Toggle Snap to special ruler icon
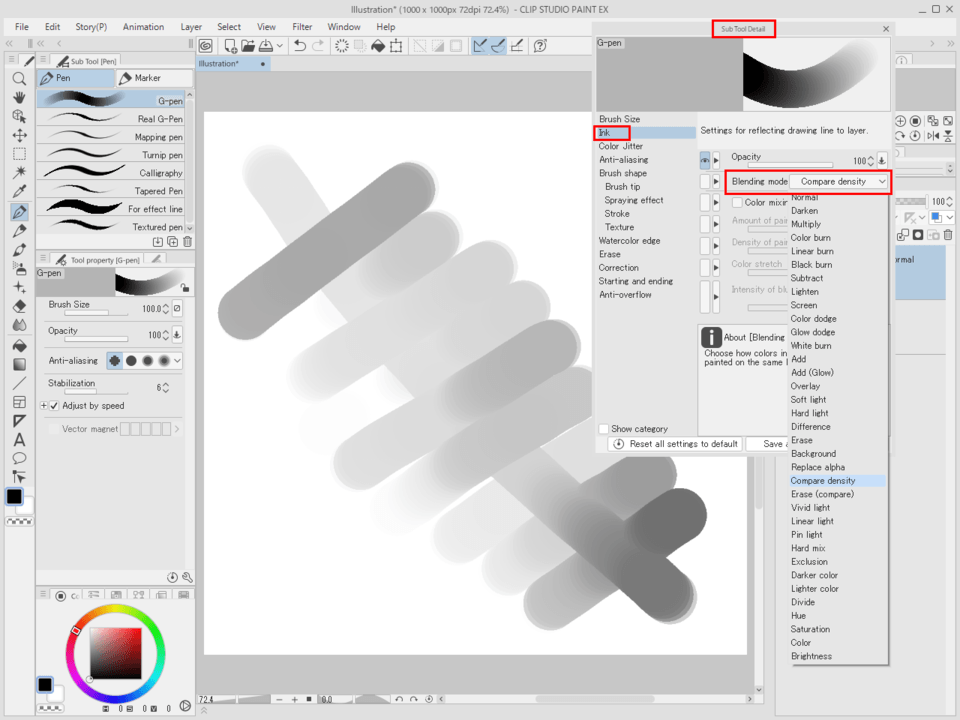 (498, 46)
